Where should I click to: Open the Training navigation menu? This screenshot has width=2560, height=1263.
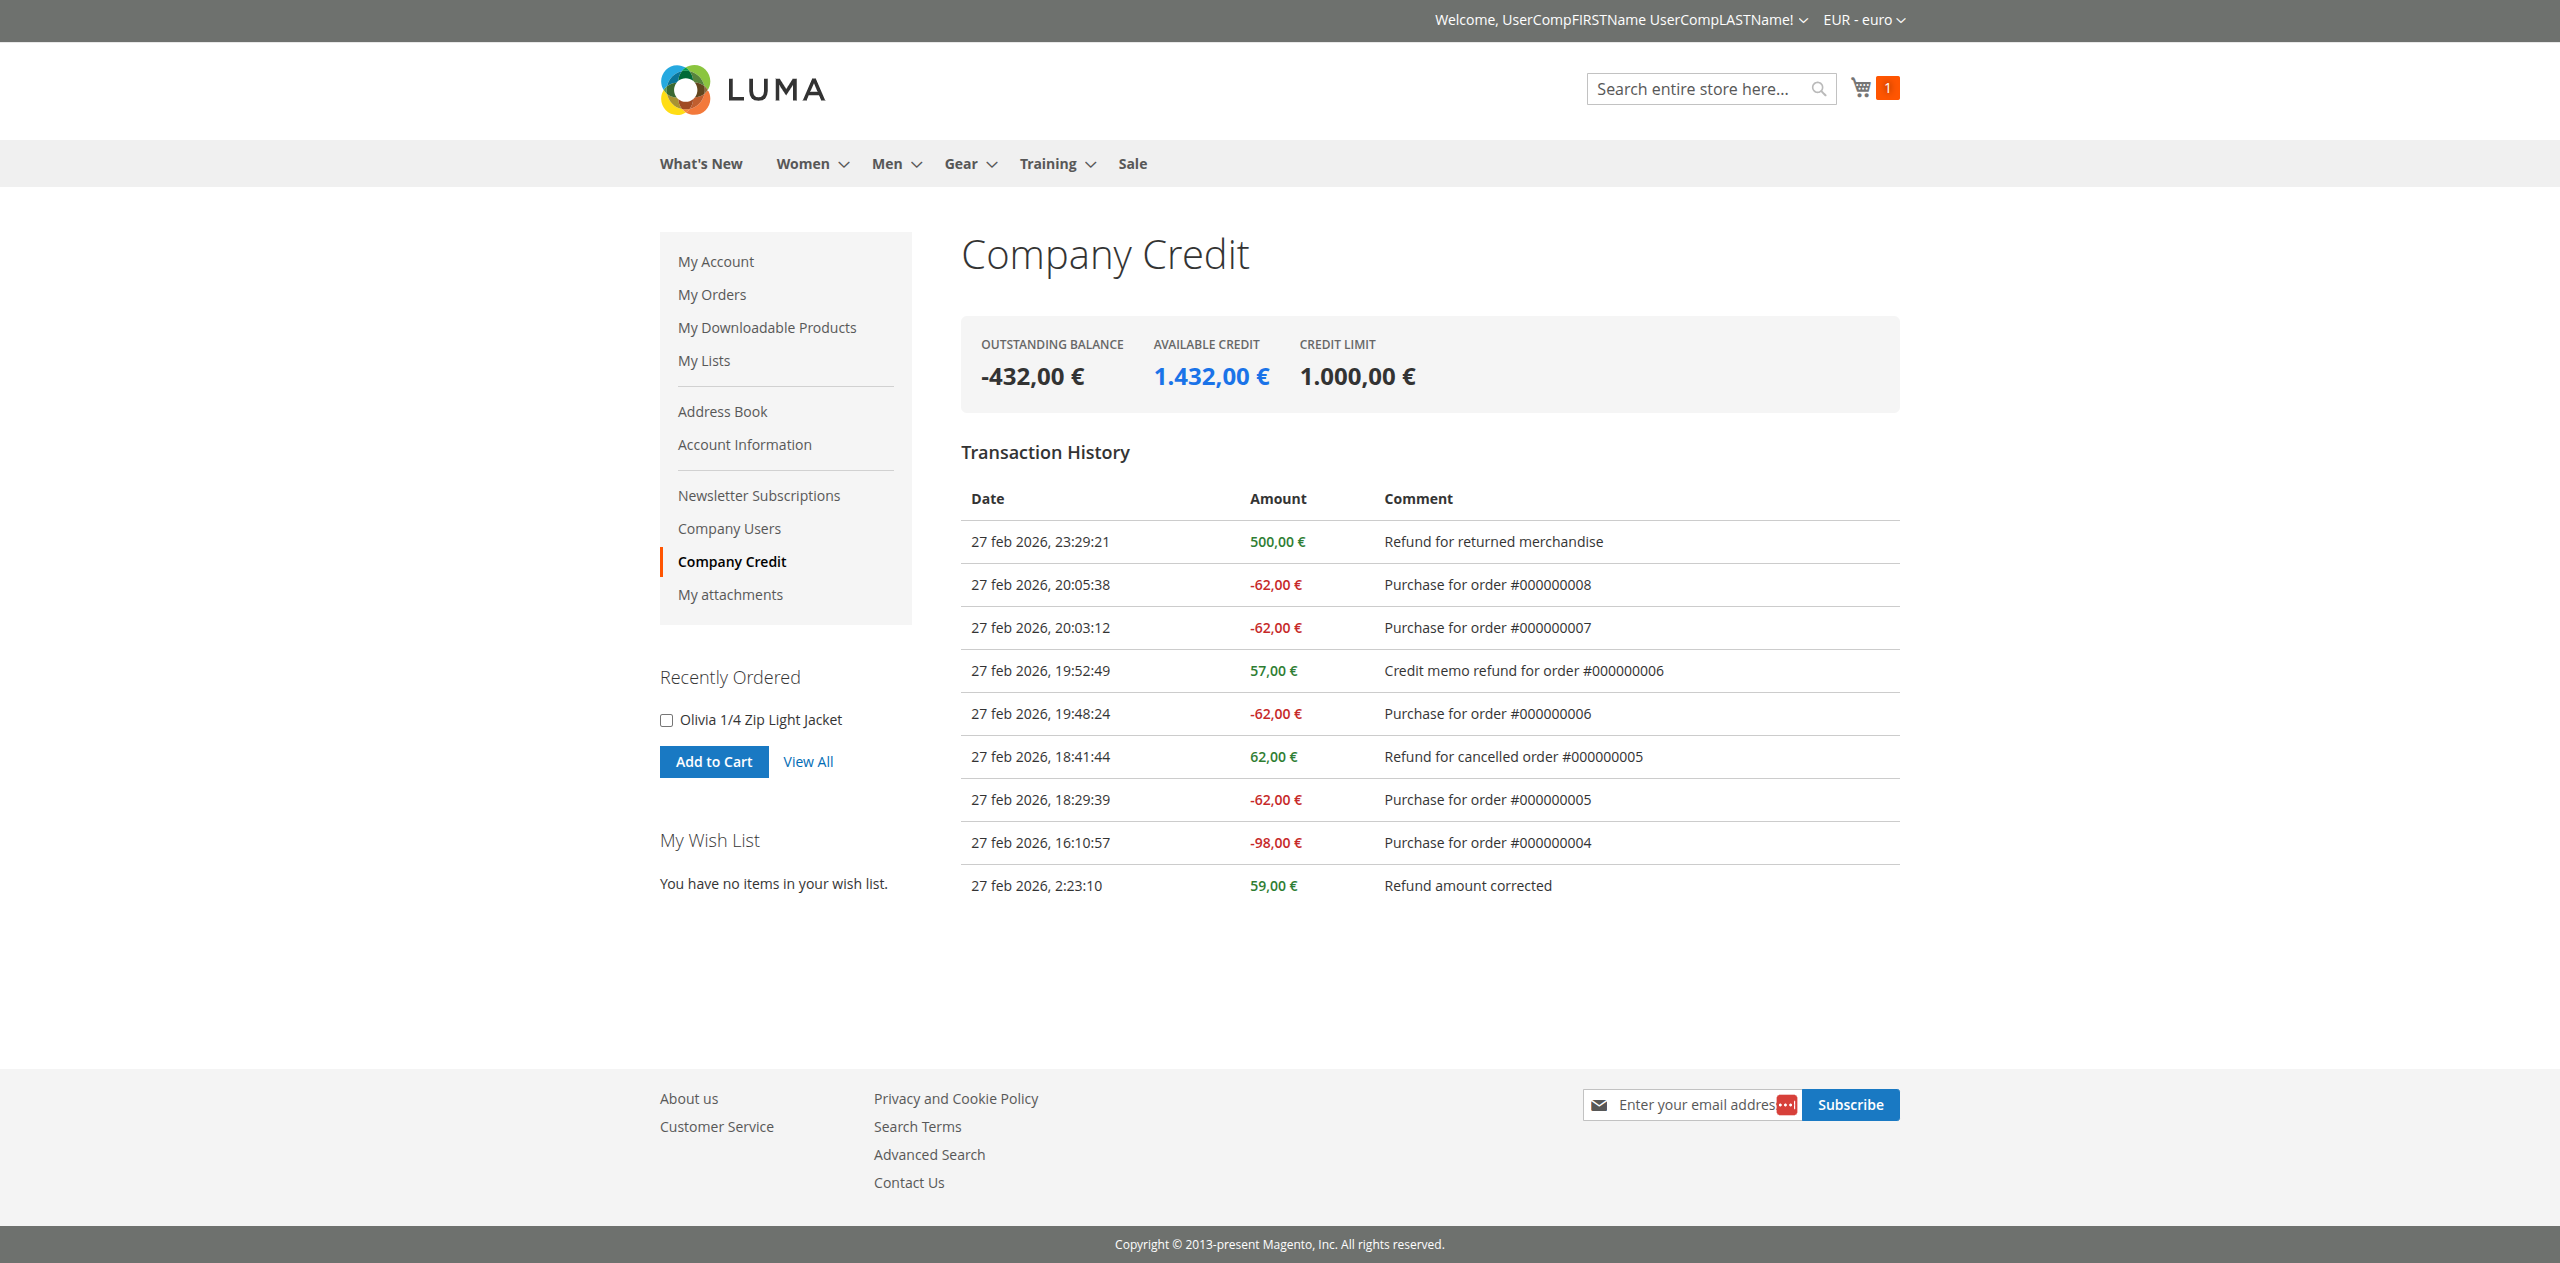point(1048,164)
